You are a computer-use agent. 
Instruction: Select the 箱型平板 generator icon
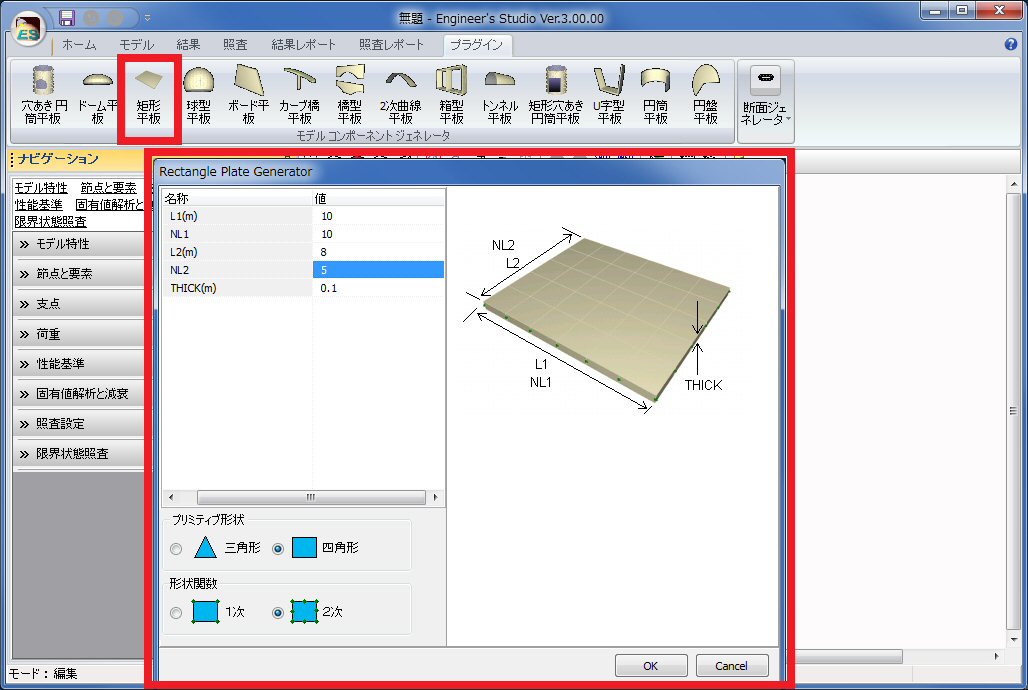pos(451,95)
